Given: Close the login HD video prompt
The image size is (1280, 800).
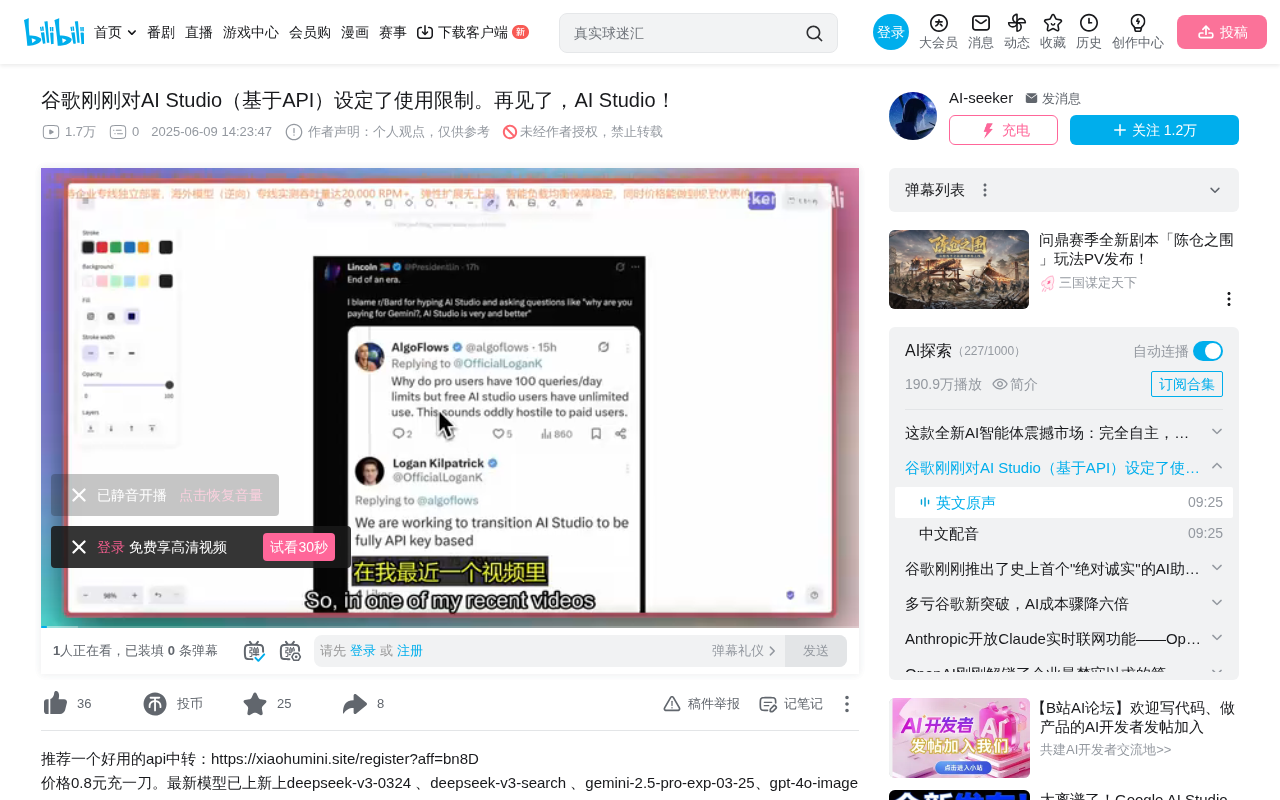Looking at the screenshot, I should click(x=79, y=547).
